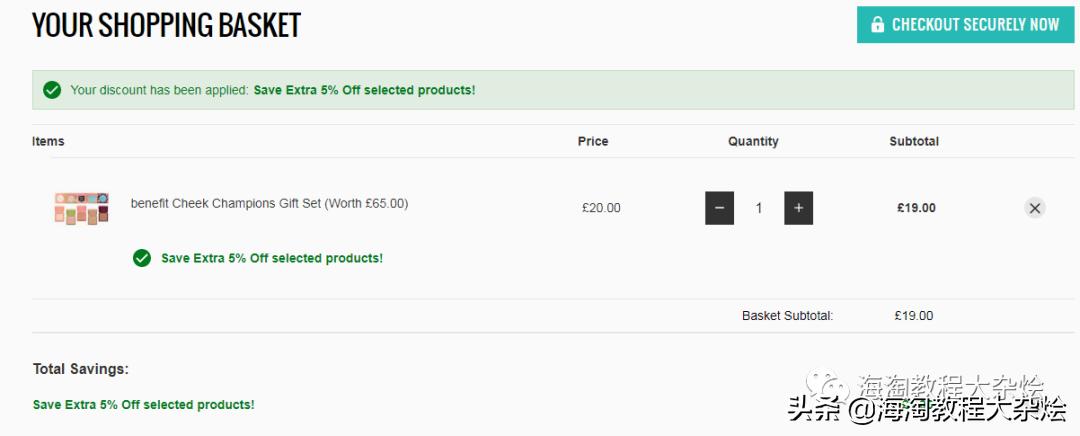Click the padlock icon on checkout button
Screen dimensions: 1080x436
[x=877, y=24]
